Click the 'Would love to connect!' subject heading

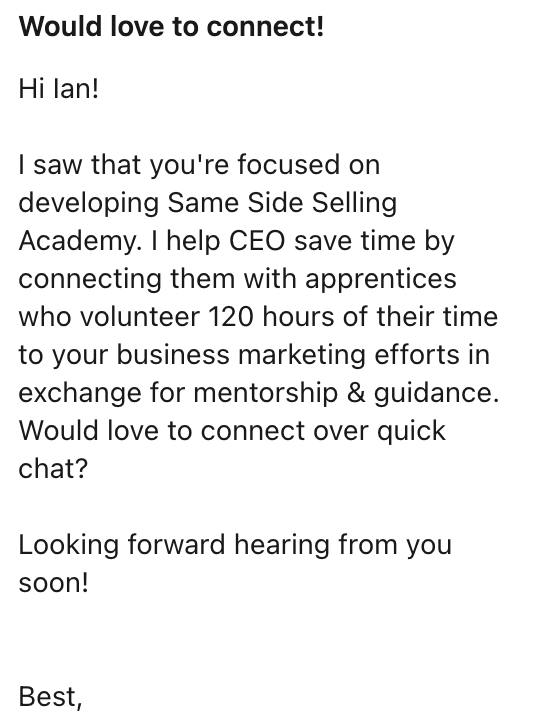coord(171,26)
